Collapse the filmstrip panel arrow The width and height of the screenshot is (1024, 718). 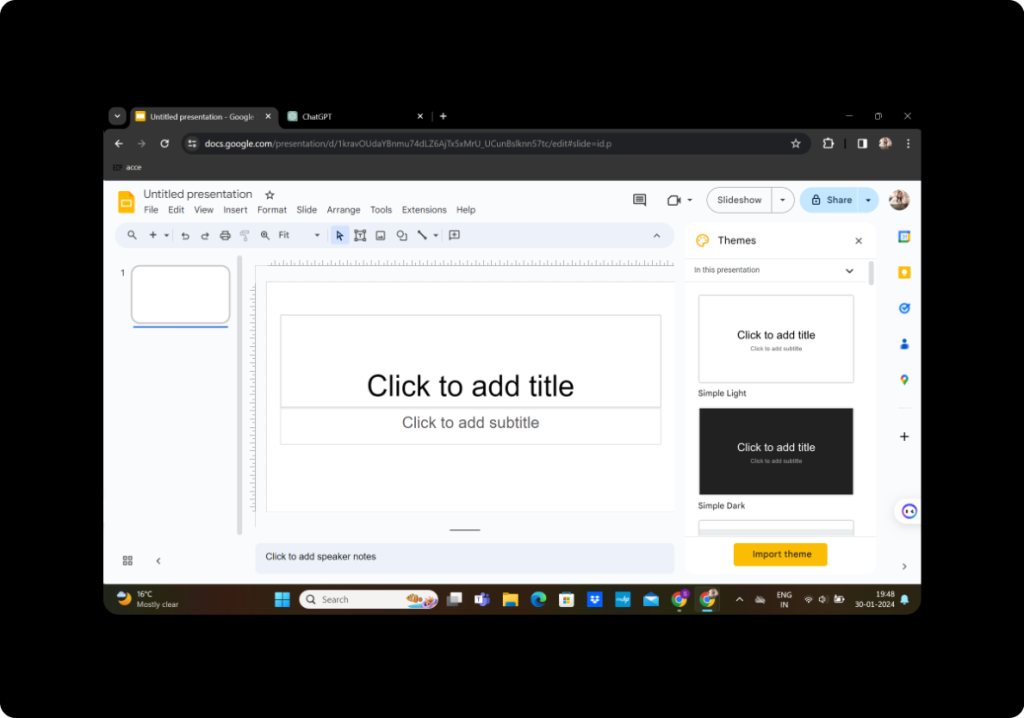pos(158,561)
